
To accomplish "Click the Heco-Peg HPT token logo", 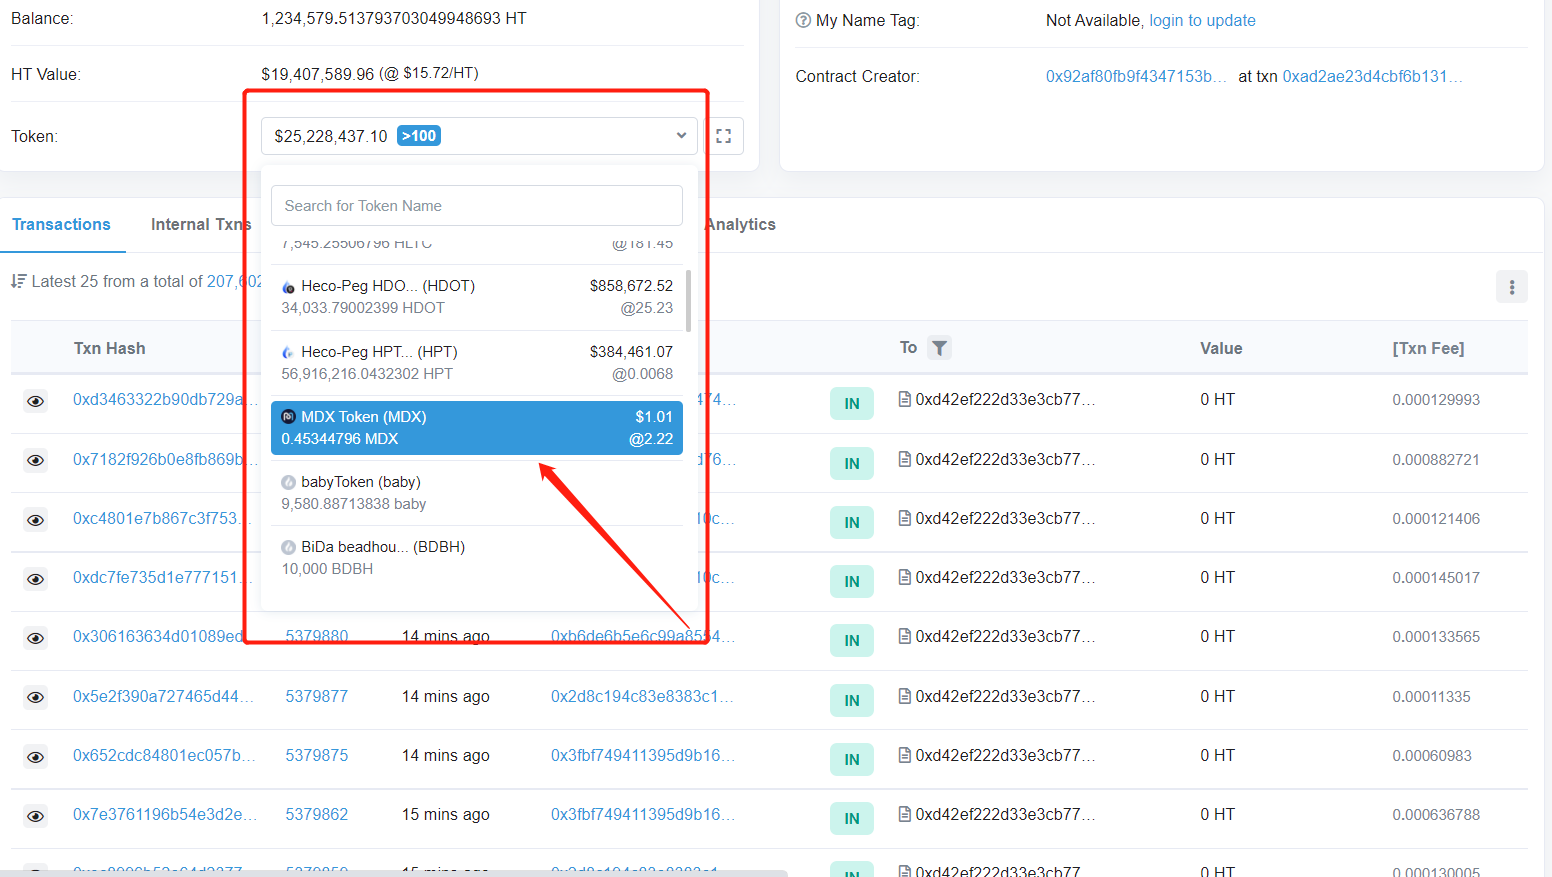I will point(288,352).
